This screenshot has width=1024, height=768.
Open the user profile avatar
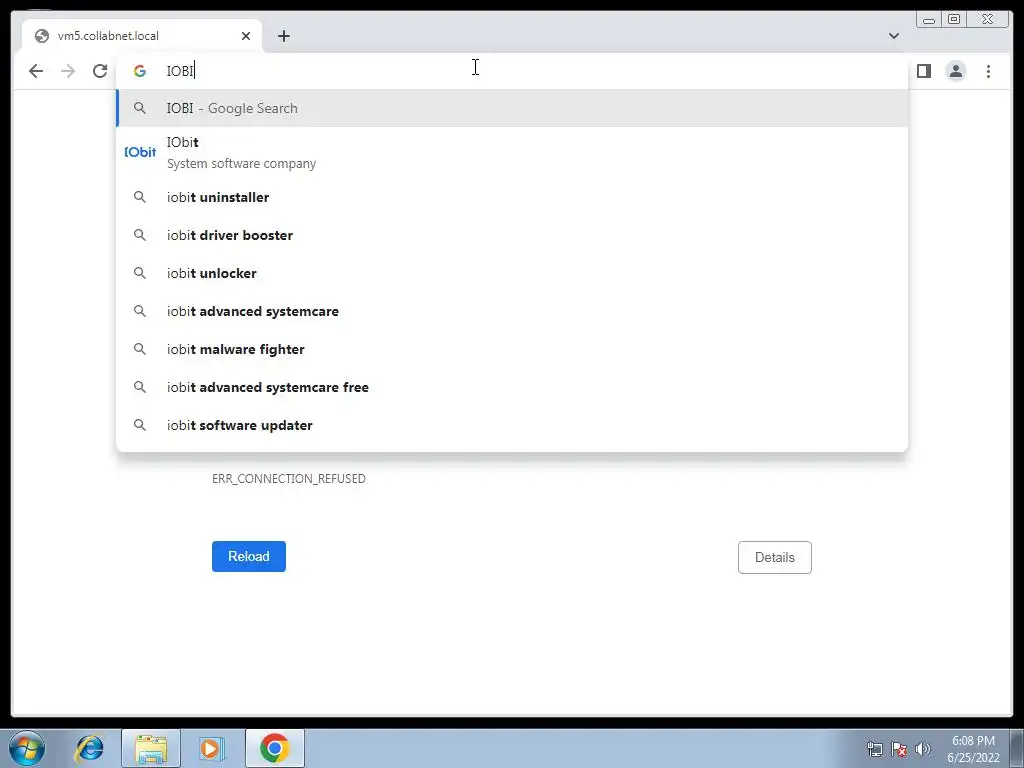click(955, 71)
